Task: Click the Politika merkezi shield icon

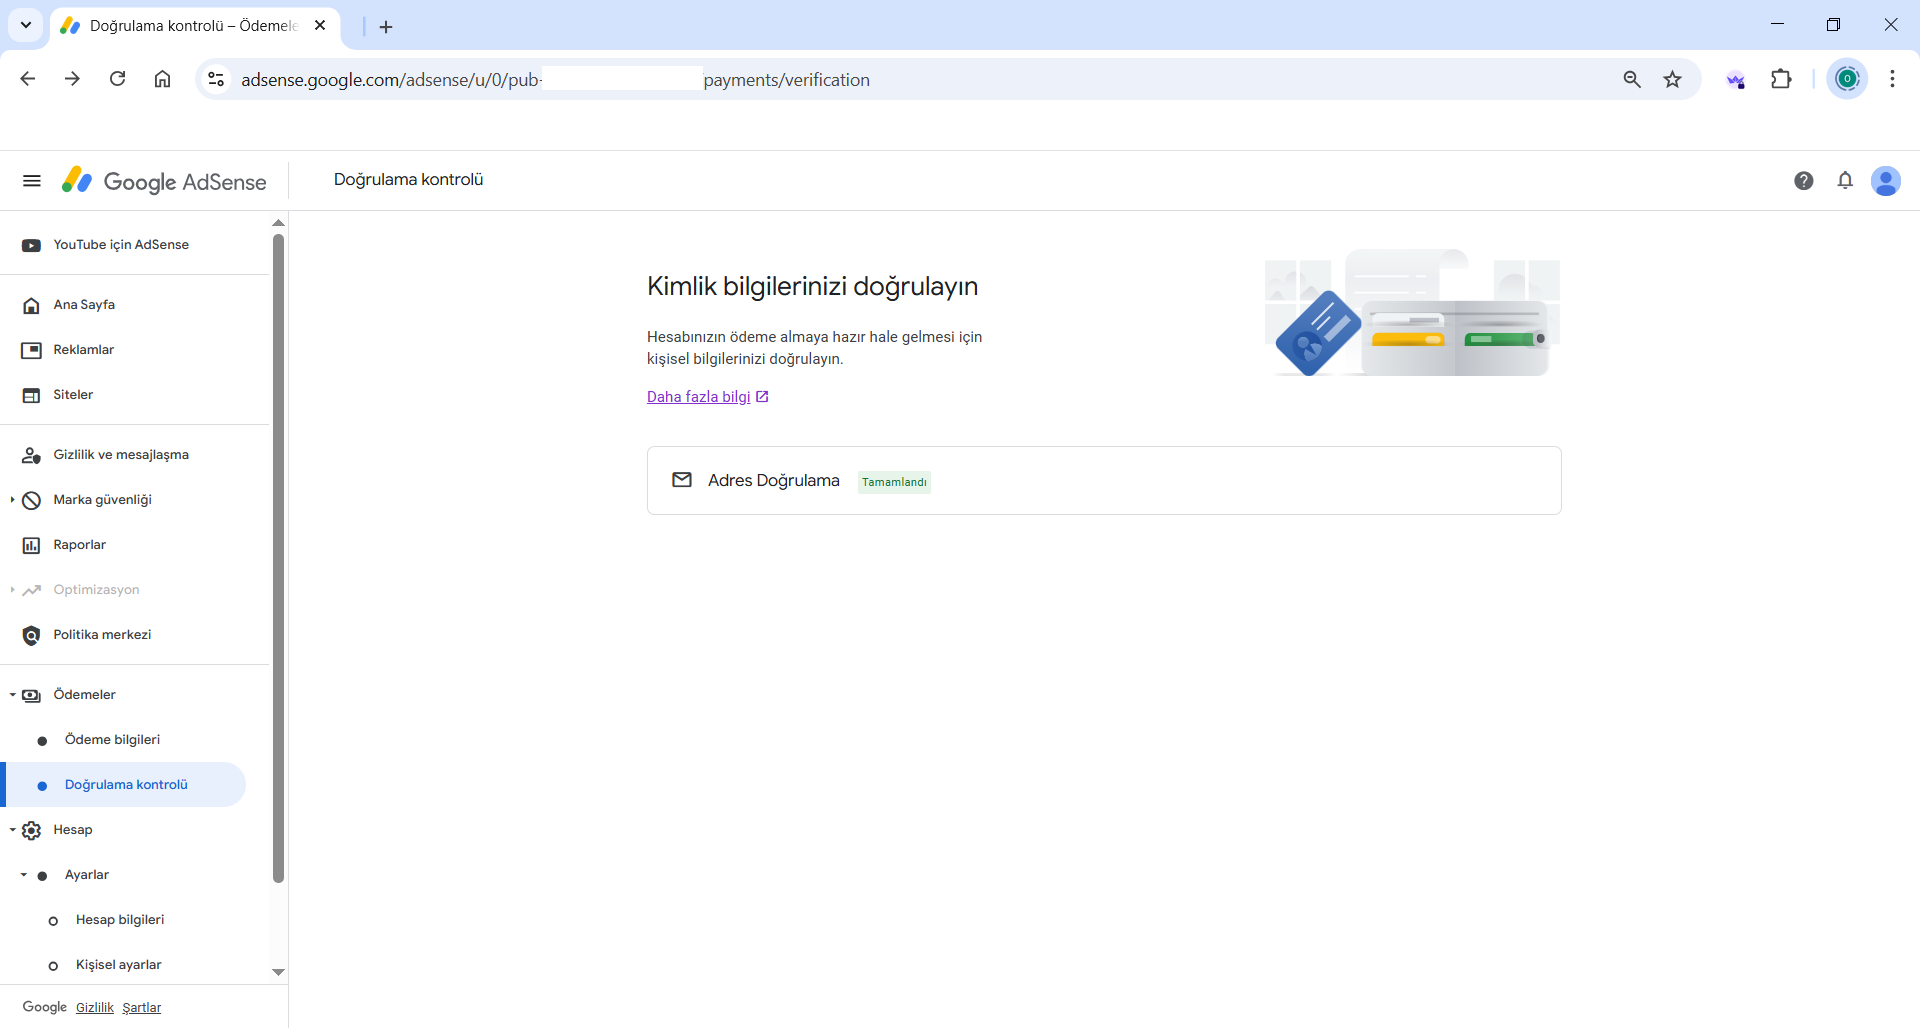Action: tap(31, 635)
